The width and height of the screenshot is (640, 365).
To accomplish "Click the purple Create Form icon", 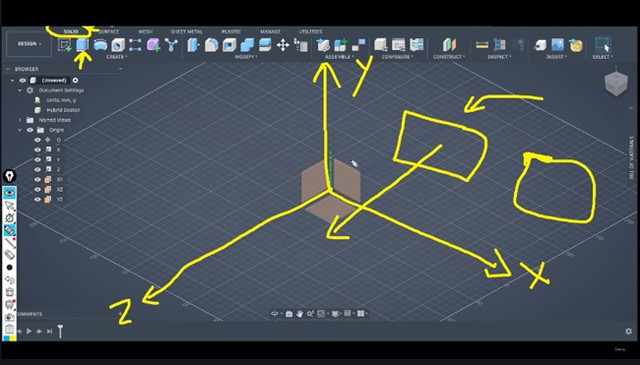I will point(153,45).
